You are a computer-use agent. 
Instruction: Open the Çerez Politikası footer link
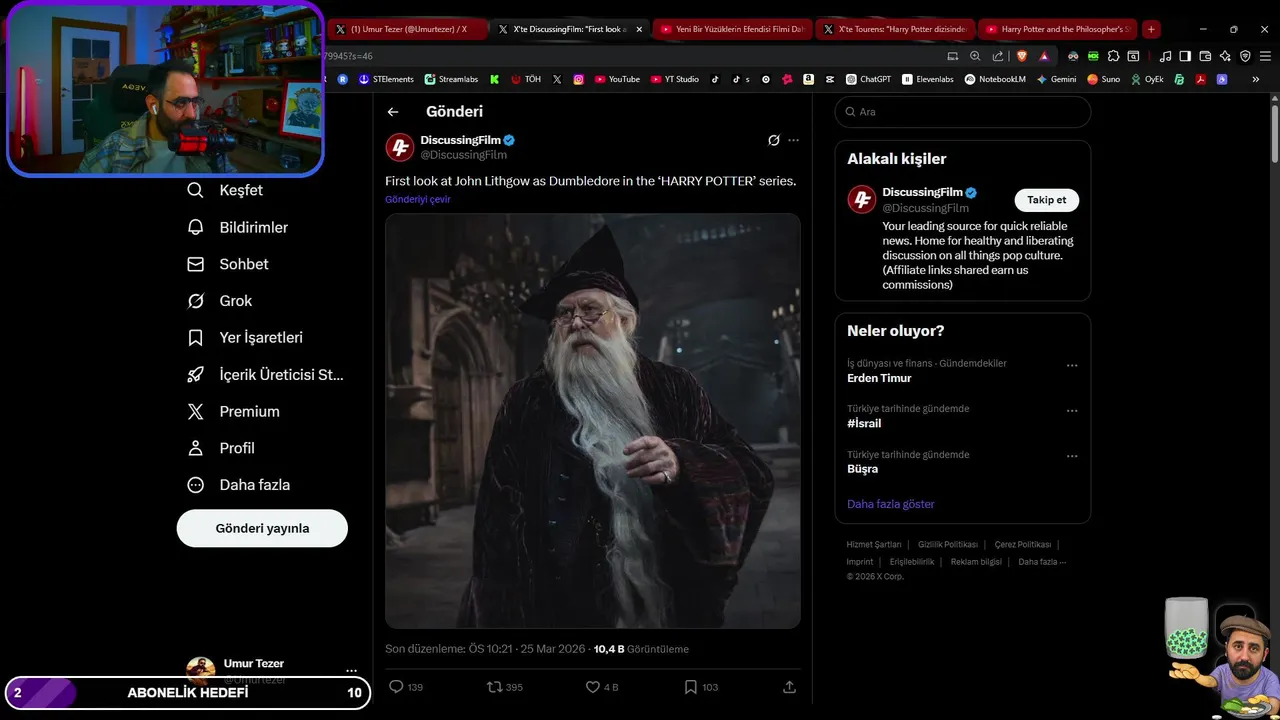tap(1023, 544)
